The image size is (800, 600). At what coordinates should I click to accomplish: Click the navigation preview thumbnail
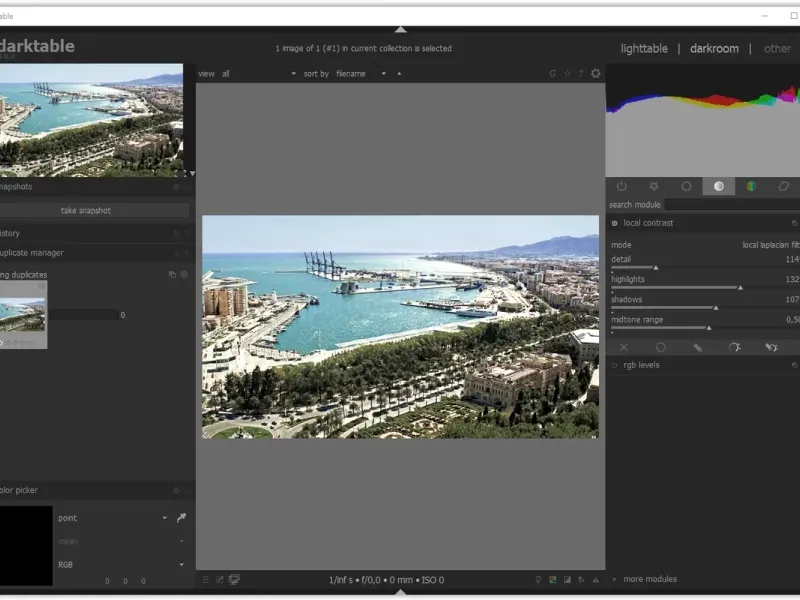(x=91, y=120)
